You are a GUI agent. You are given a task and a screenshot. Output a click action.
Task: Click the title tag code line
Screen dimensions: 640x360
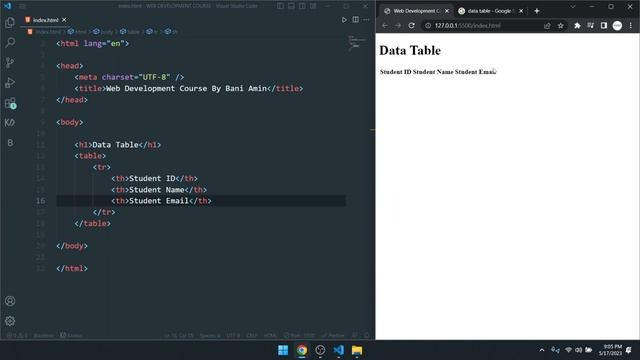pyautogui.click(x=189, y=89)
